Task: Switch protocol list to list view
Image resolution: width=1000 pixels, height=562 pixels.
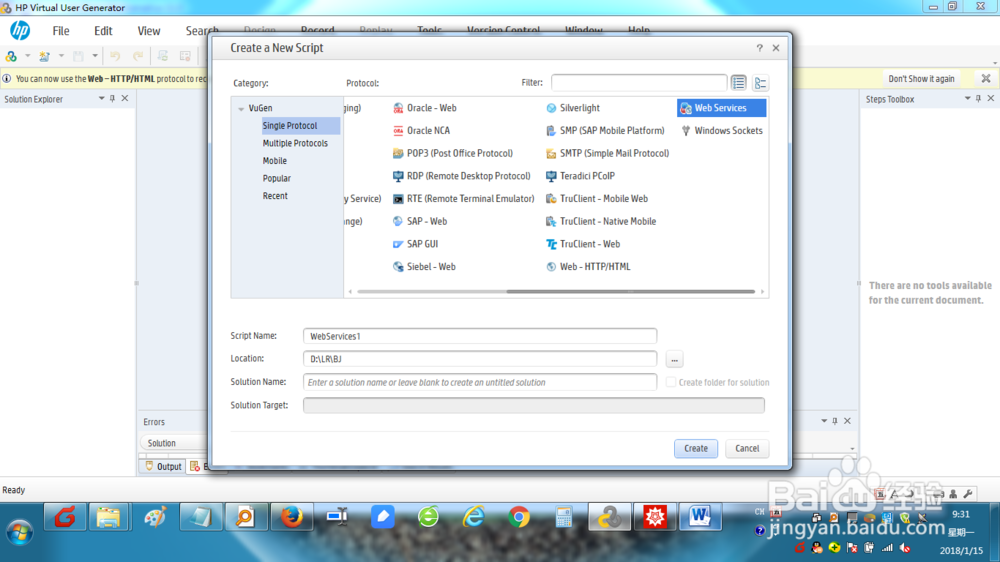Action: tap(739, 83)
